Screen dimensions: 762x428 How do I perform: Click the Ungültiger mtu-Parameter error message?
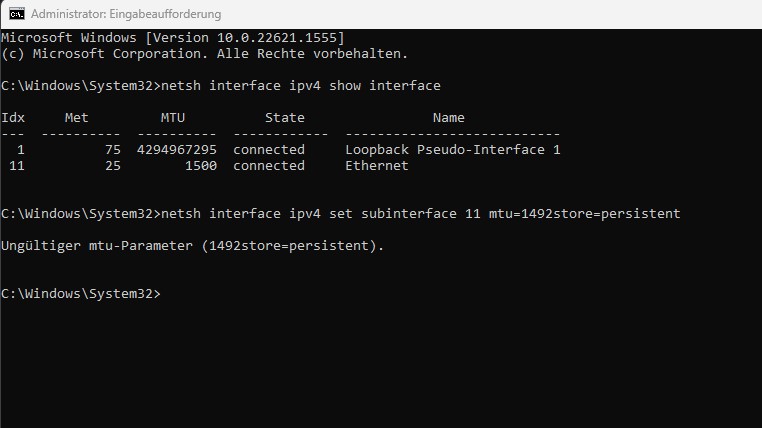[x=192, y=246]
